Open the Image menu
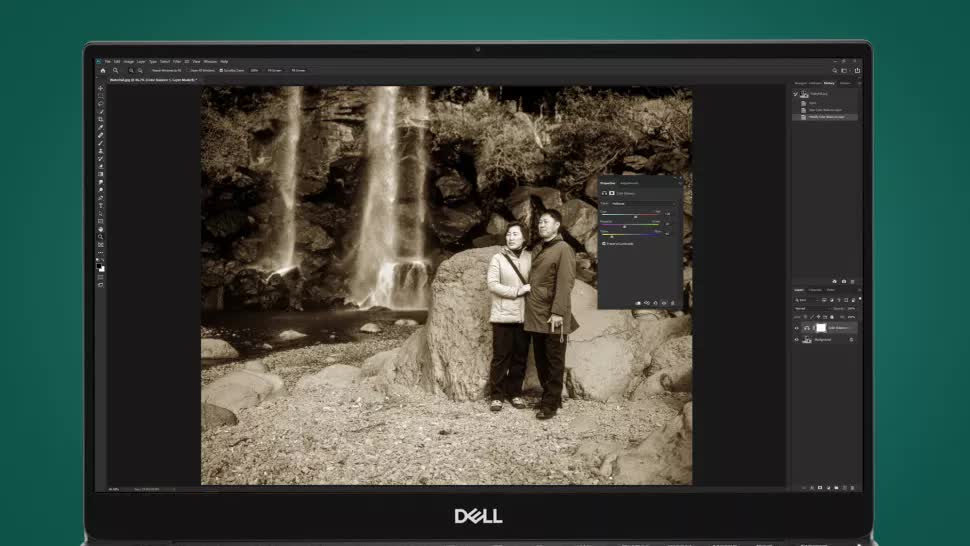This screenshot has width=970, height=546. (x=129, y=62)
